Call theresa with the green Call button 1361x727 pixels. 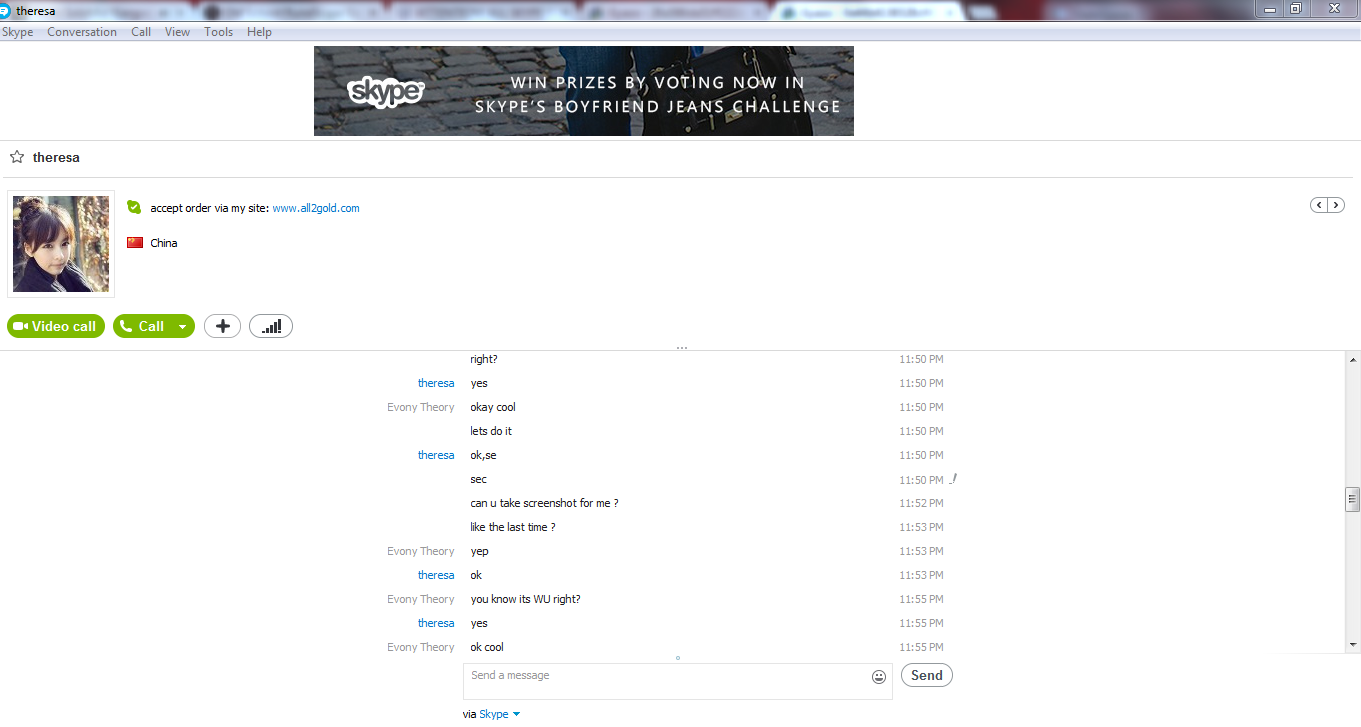tap(142, 326)
